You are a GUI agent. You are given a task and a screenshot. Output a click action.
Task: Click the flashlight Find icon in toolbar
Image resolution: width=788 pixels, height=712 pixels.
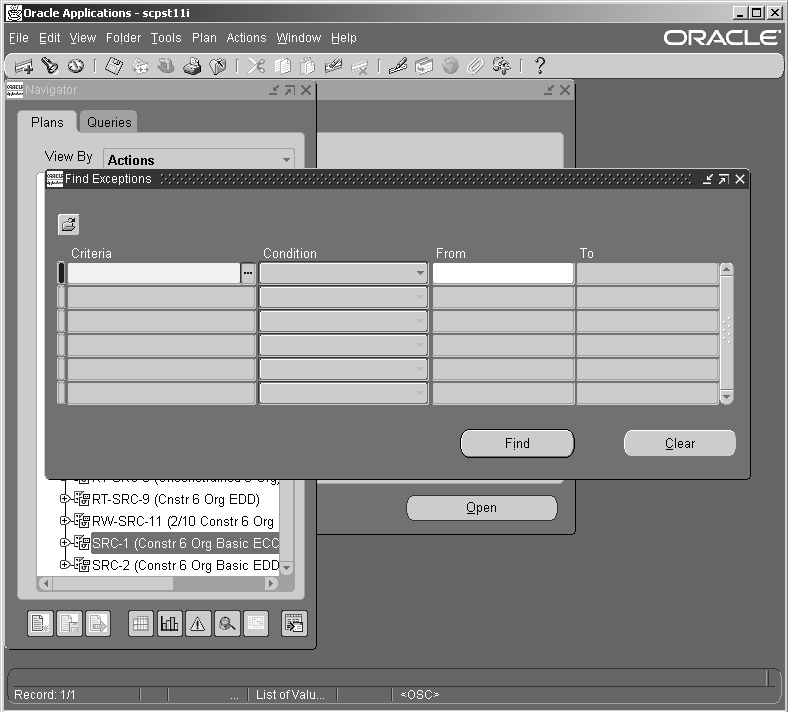50,66
